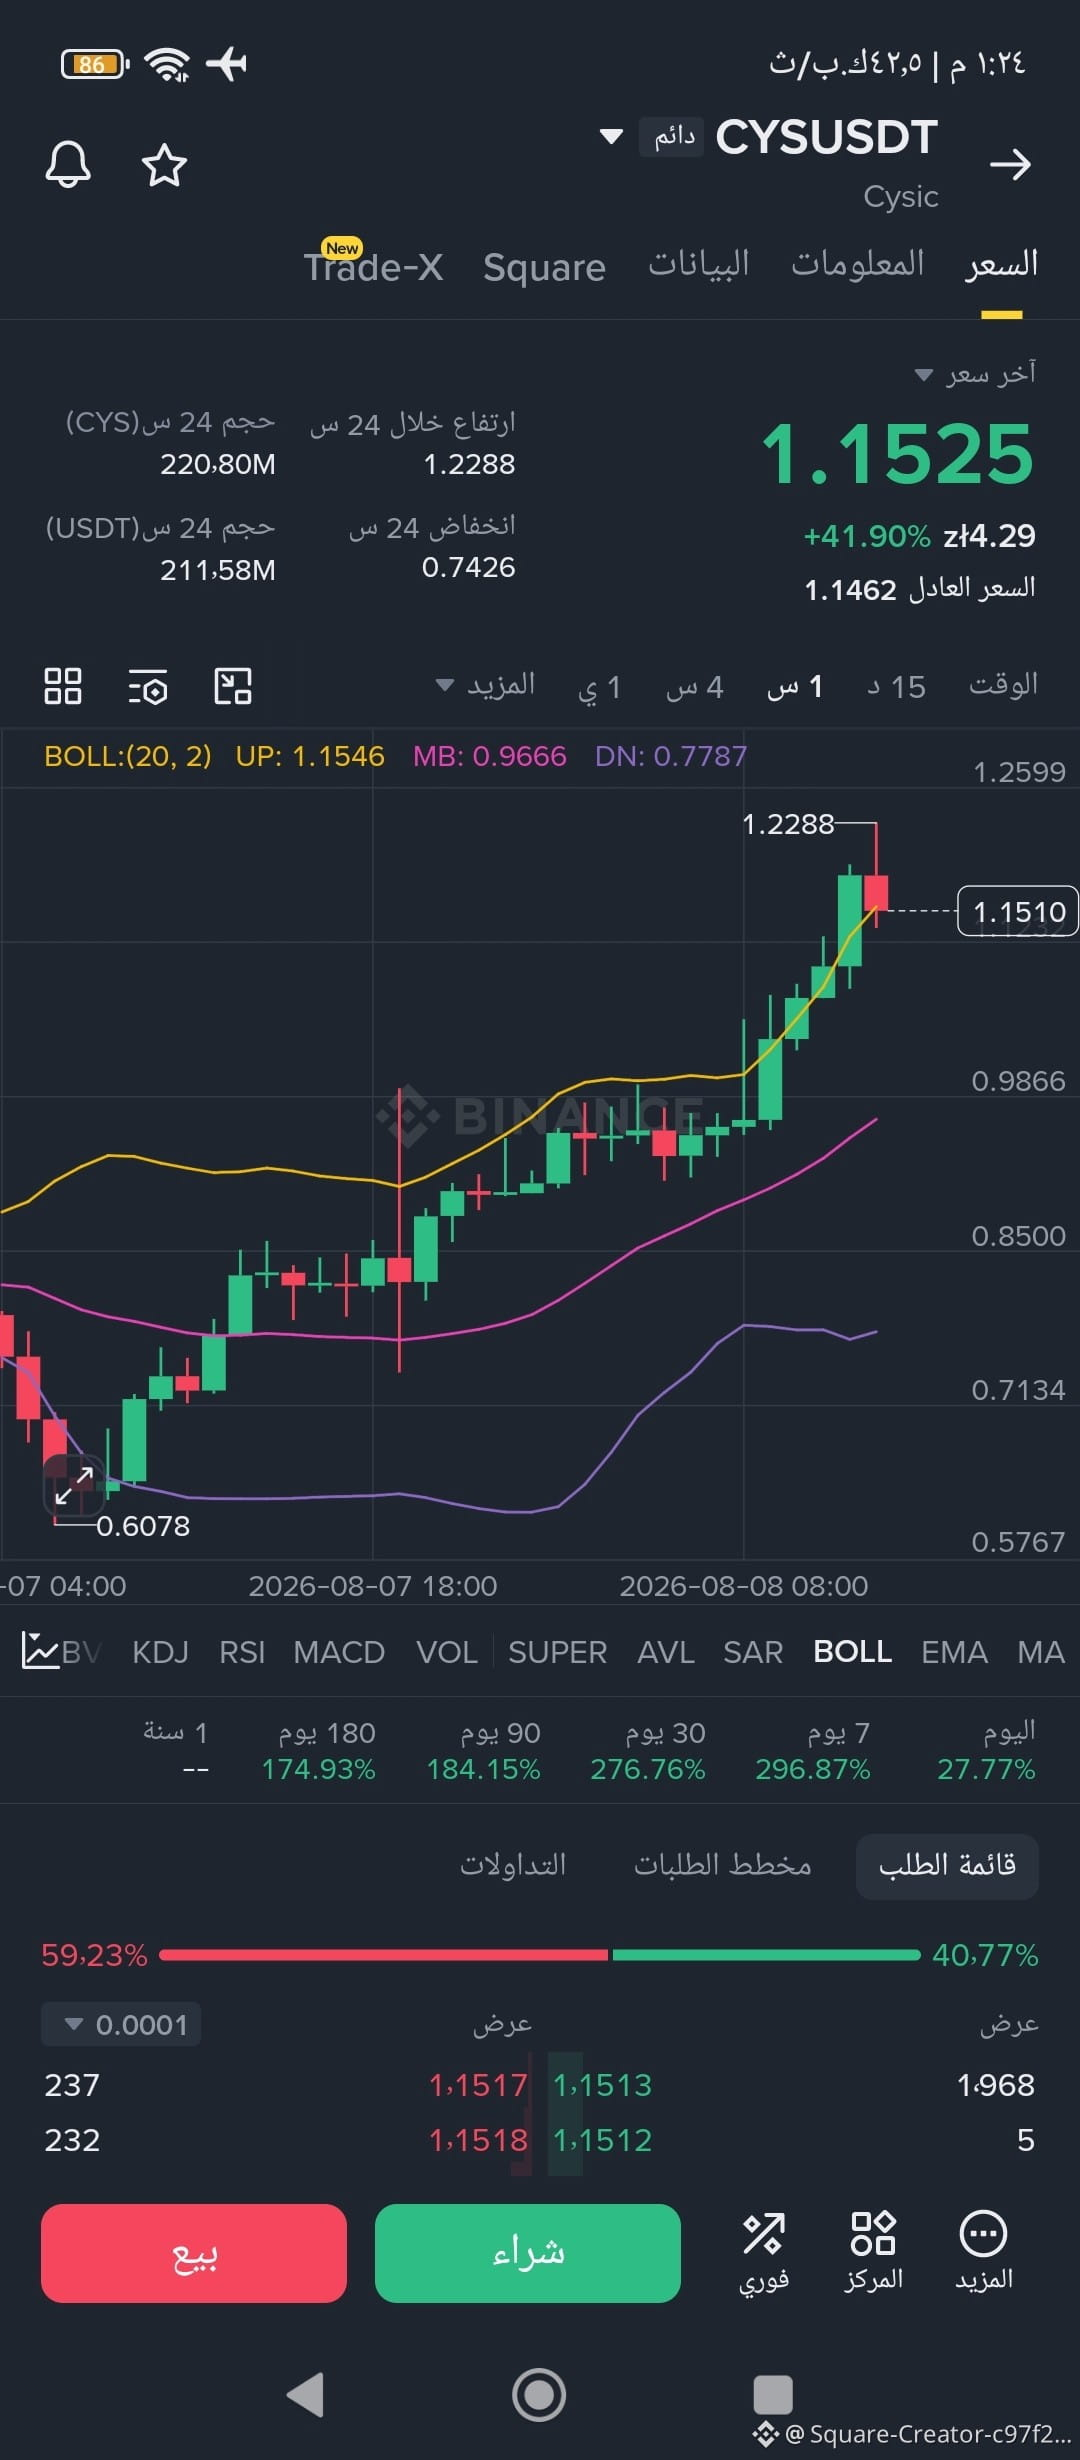Toggle the BOLL indicator
The height and width of the screenshot is (2460, 1080).
[x=853, y=1652]
